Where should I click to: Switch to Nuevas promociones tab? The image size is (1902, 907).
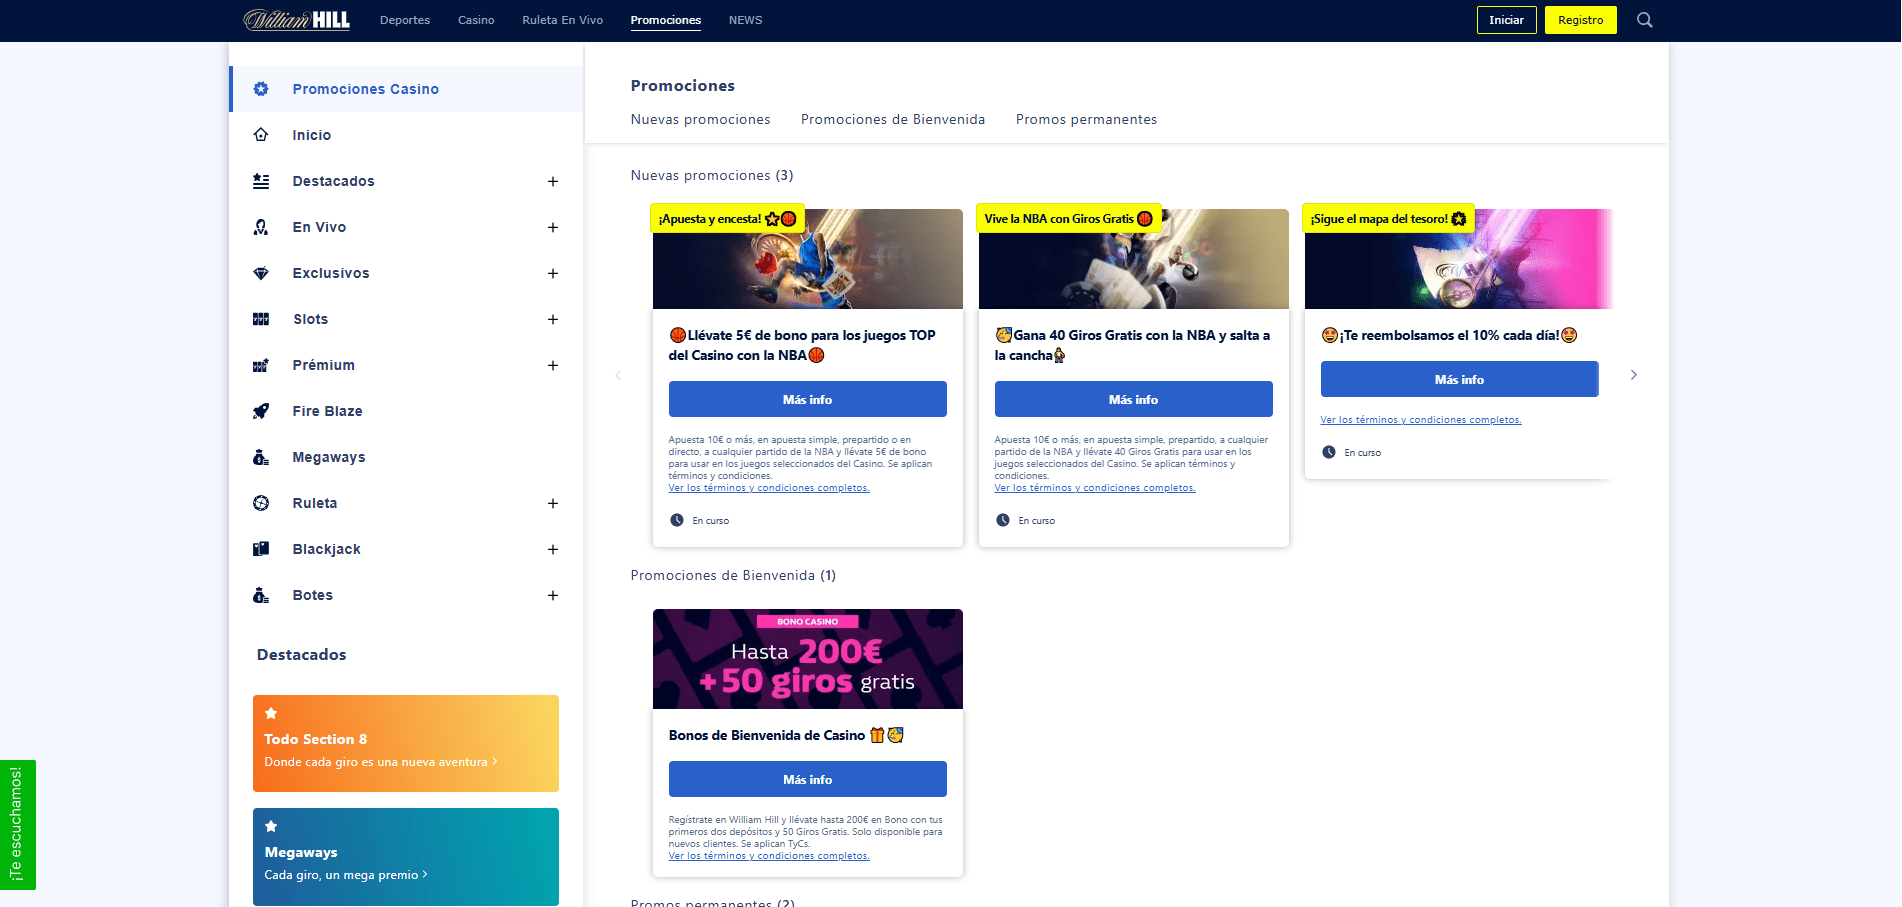click(x=701, y=119)
